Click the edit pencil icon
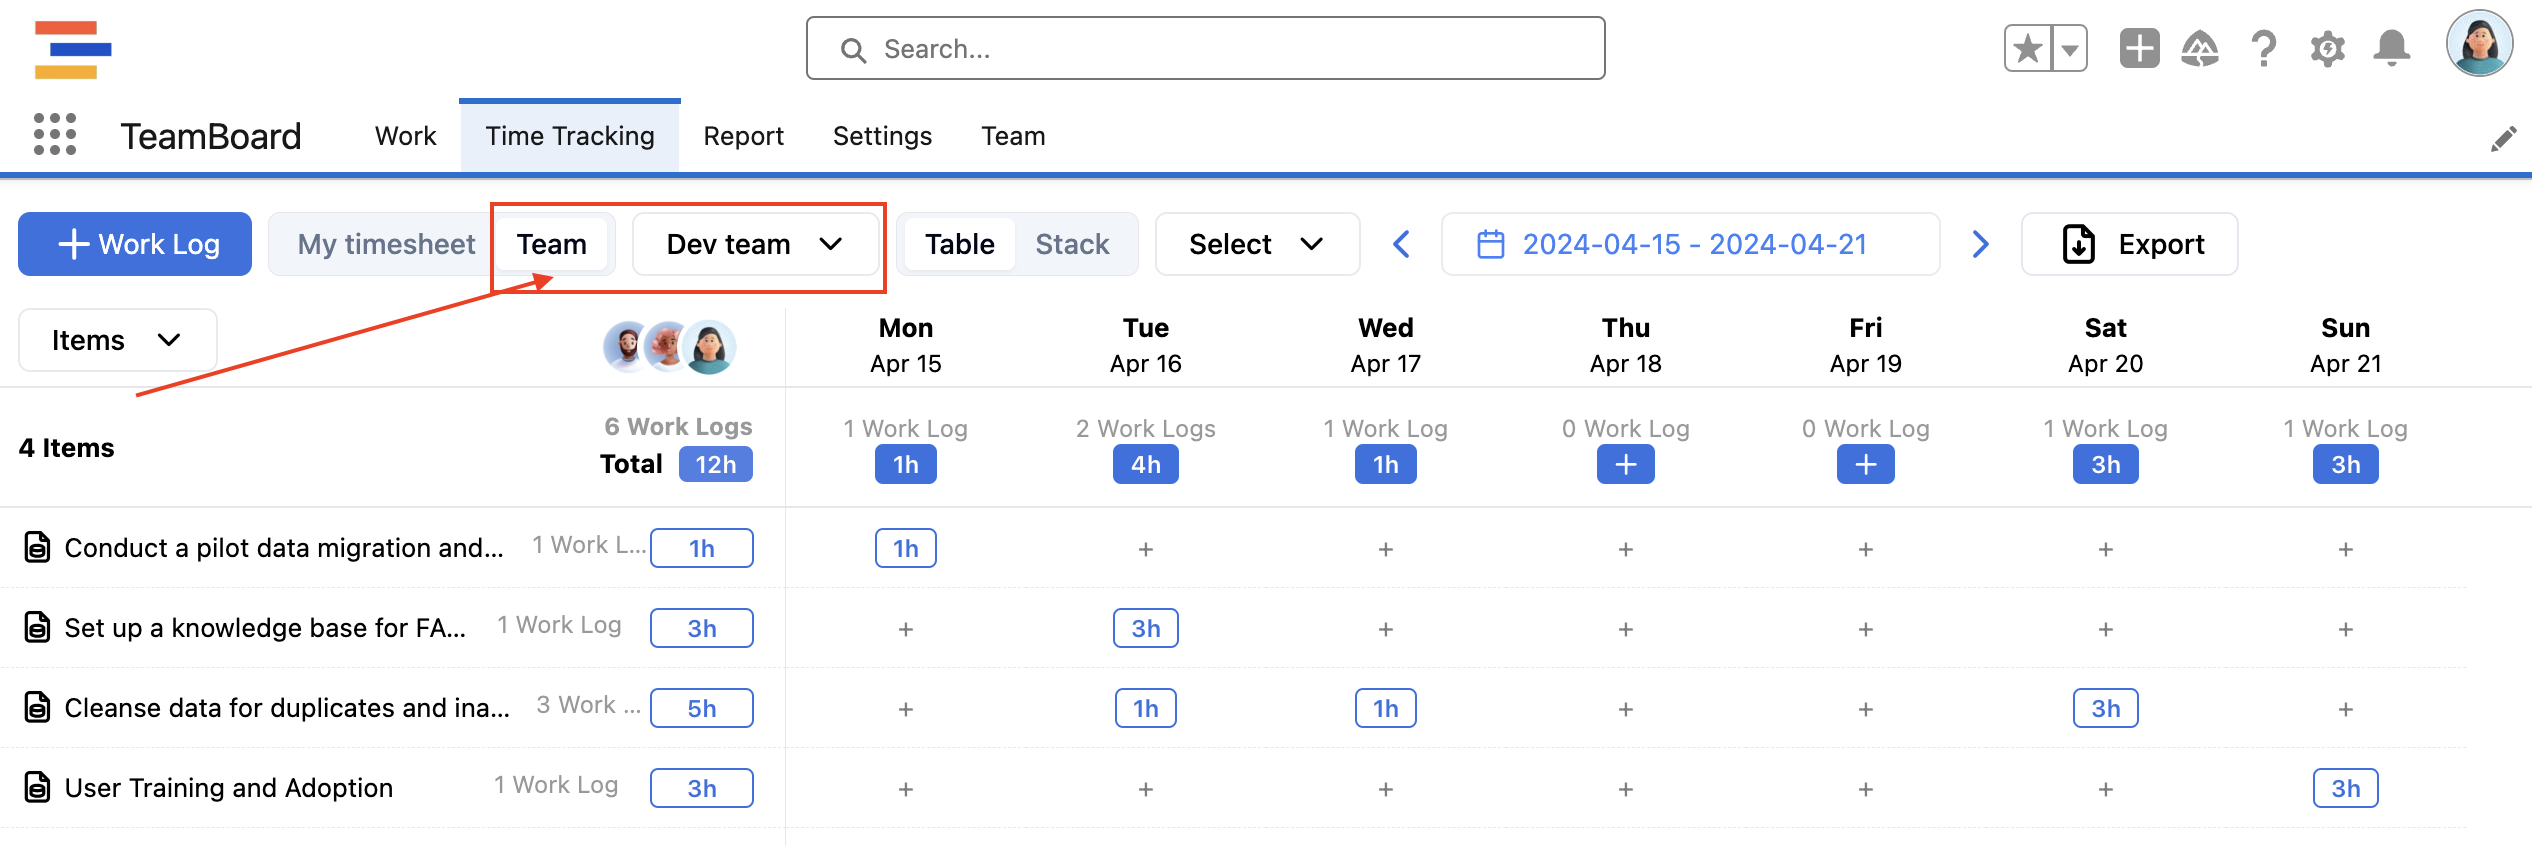The height and width of the screenshot is (846, 2532). click(x=2503, y=139)
